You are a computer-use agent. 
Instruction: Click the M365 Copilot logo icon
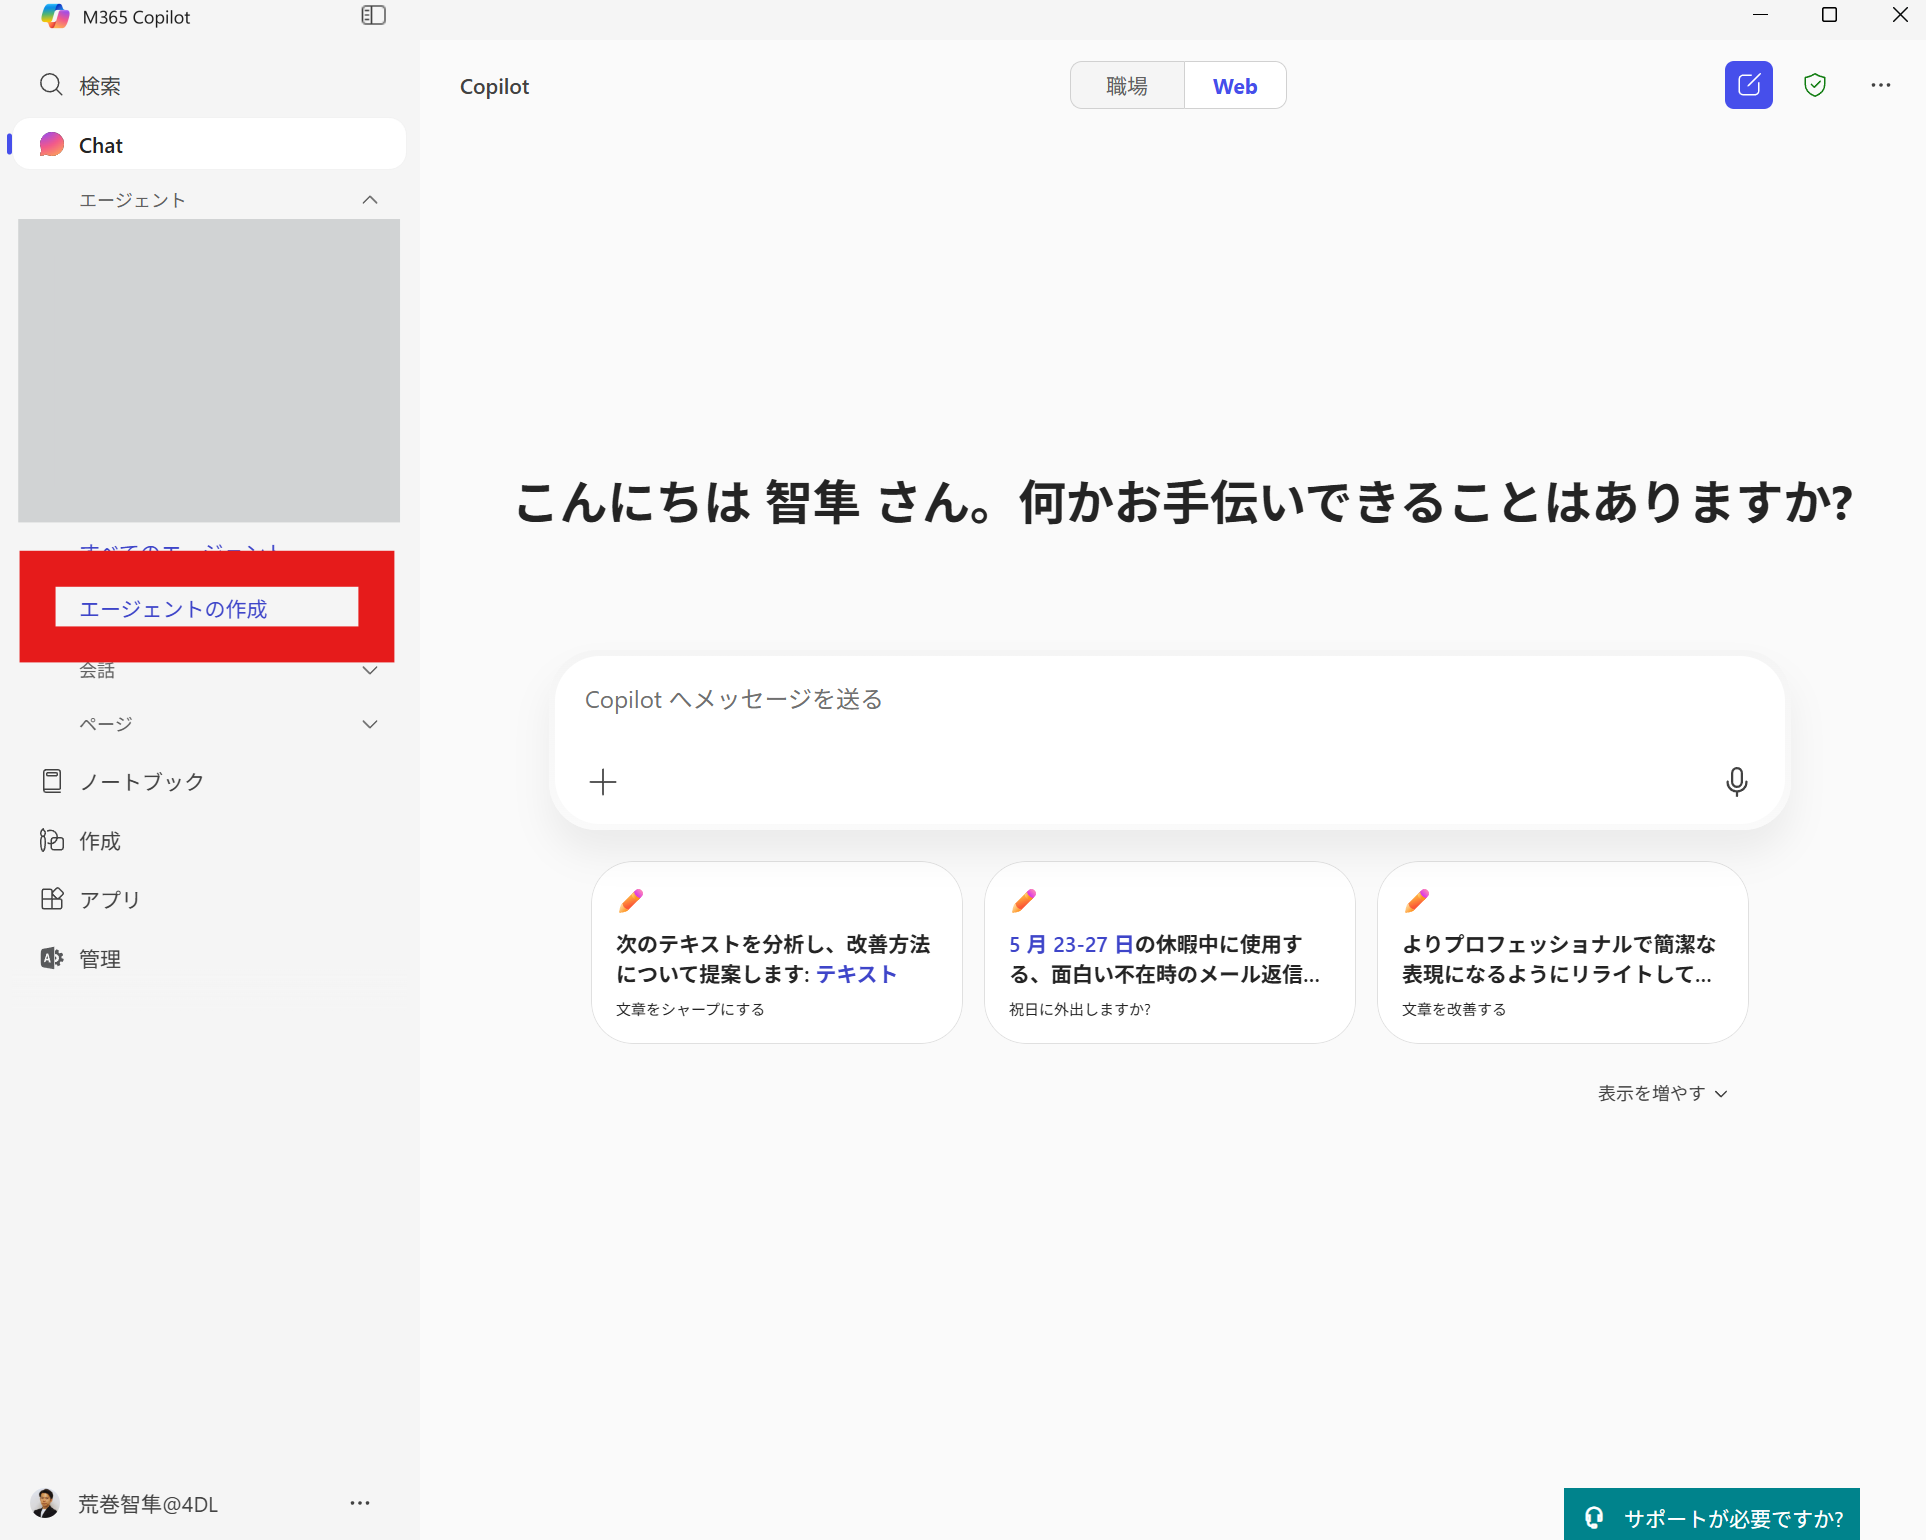click(55, 16)
